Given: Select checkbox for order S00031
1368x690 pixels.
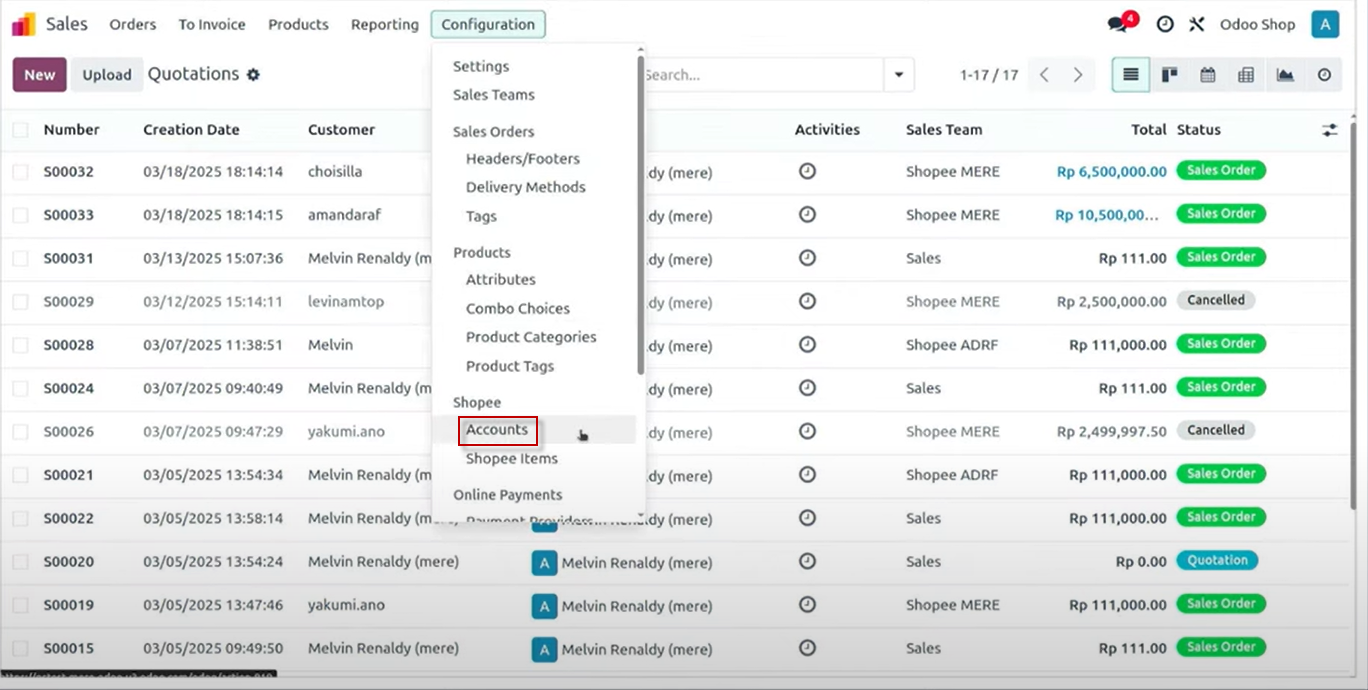Looking at the screenshot, I should coord(20,258).
